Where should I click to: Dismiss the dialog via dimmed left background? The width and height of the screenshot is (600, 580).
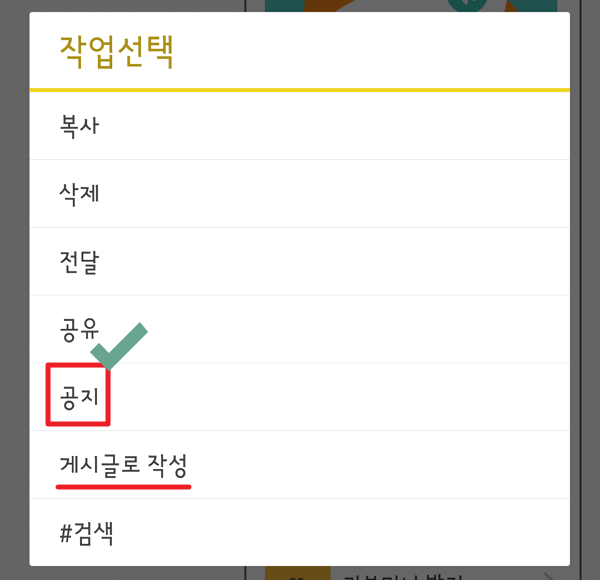15,290
